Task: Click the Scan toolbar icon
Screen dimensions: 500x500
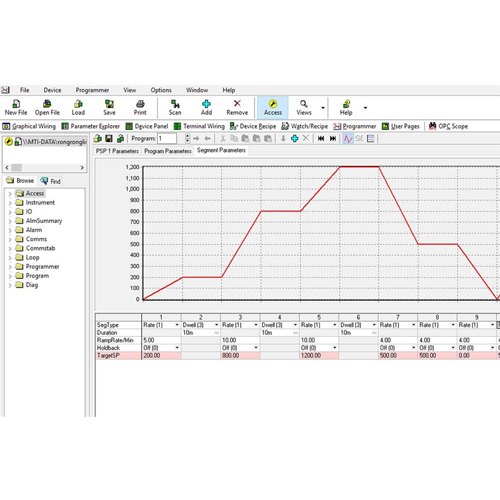Action: click(x=175, y=107)
